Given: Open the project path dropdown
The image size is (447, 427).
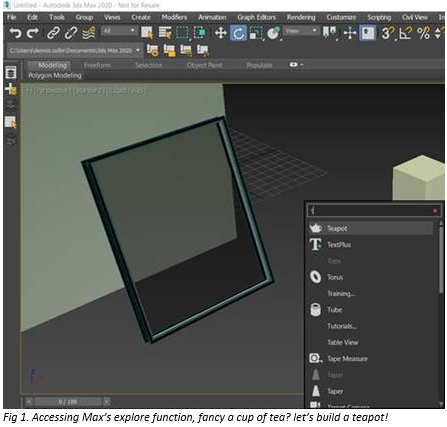Looking at the screenshot, I should pyautogui.click(x=75, y=51).
